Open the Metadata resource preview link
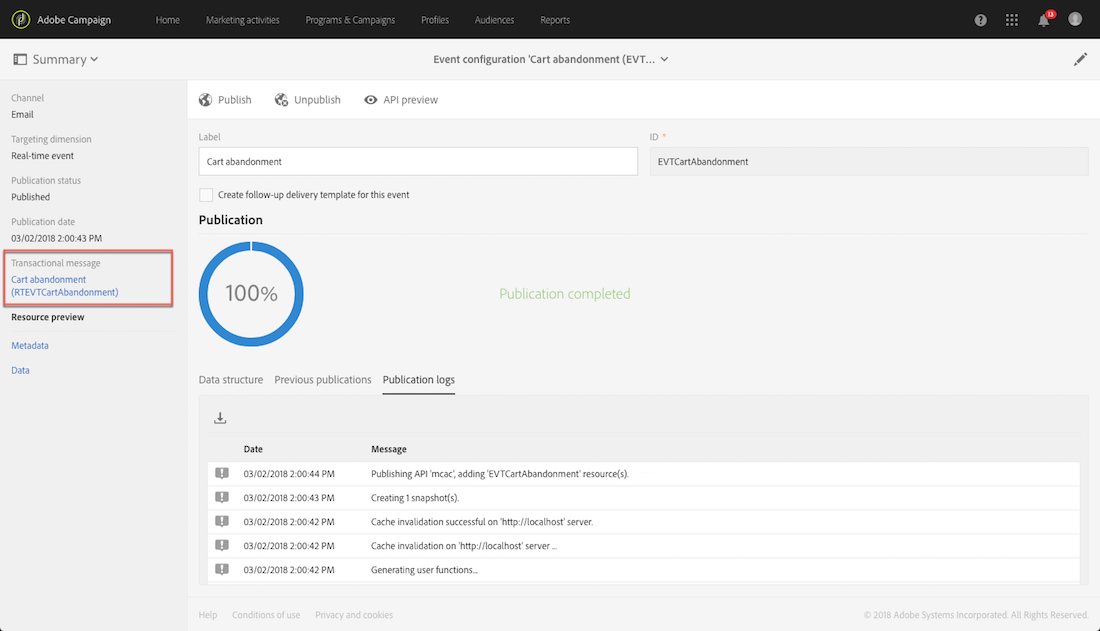Screen dimensions: 1100x631 30,345
